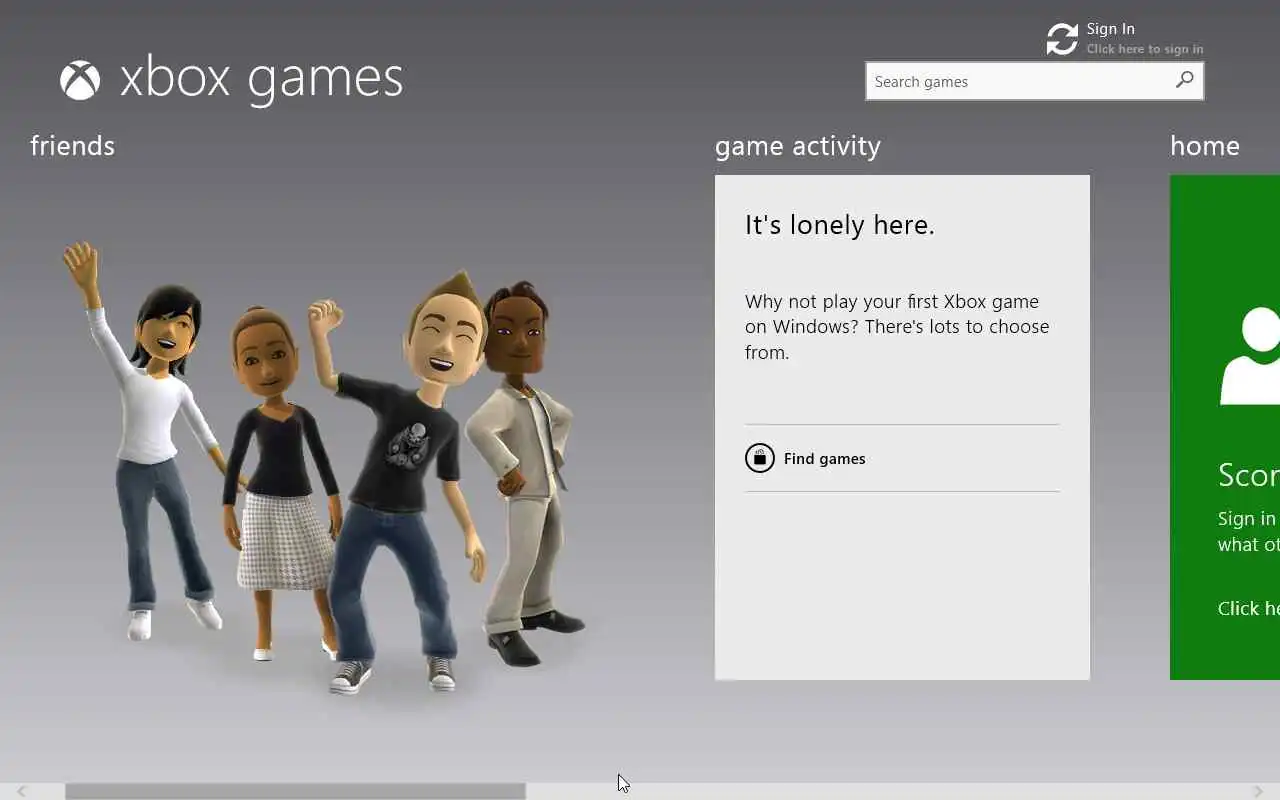Click the profile silhouette icon on green tile

click(x=1250, y=357)
